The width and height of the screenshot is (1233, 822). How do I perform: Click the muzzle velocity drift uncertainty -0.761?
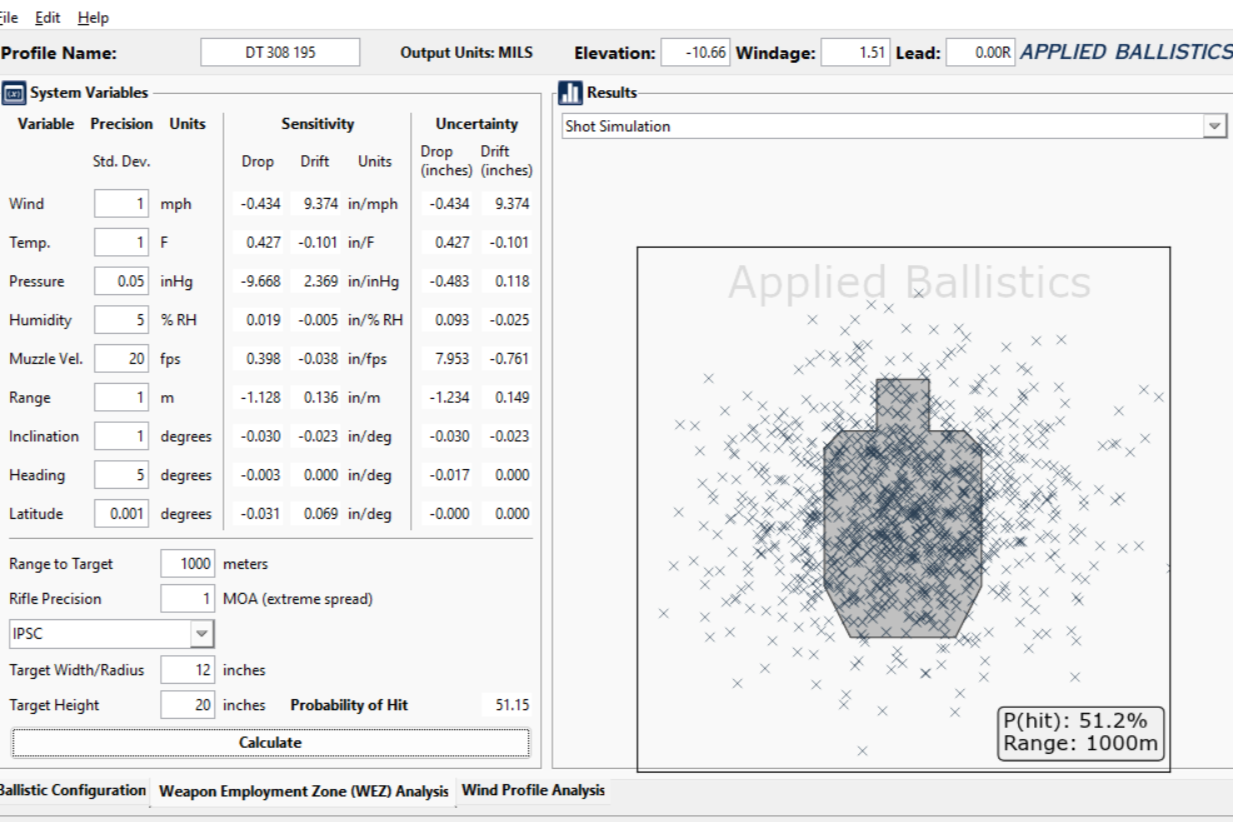509,358
